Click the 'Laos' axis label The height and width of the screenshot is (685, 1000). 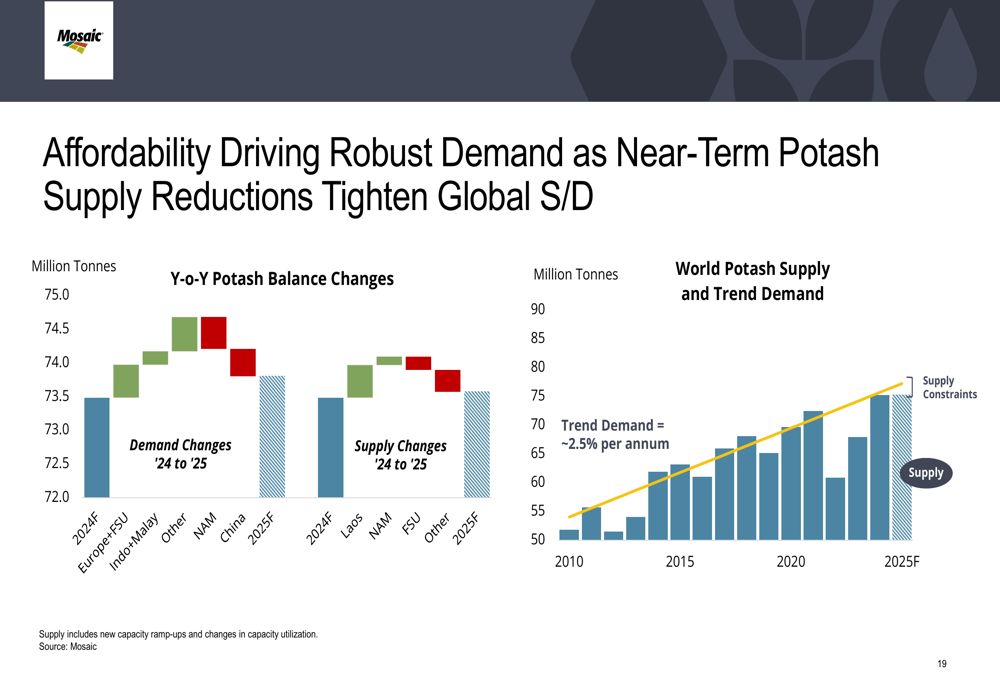tap(351, 526)
